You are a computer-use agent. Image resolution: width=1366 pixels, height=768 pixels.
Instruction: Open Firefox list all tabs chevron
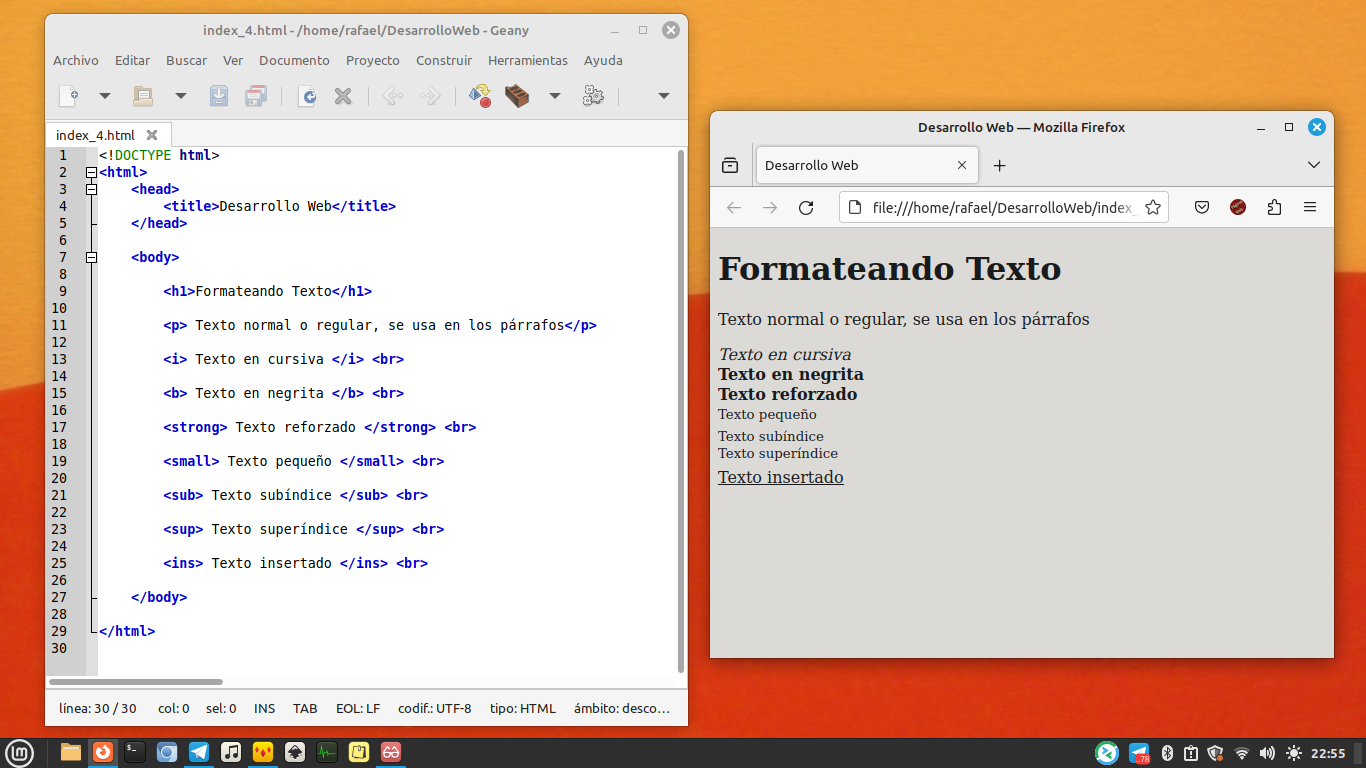pos(1314,165)
